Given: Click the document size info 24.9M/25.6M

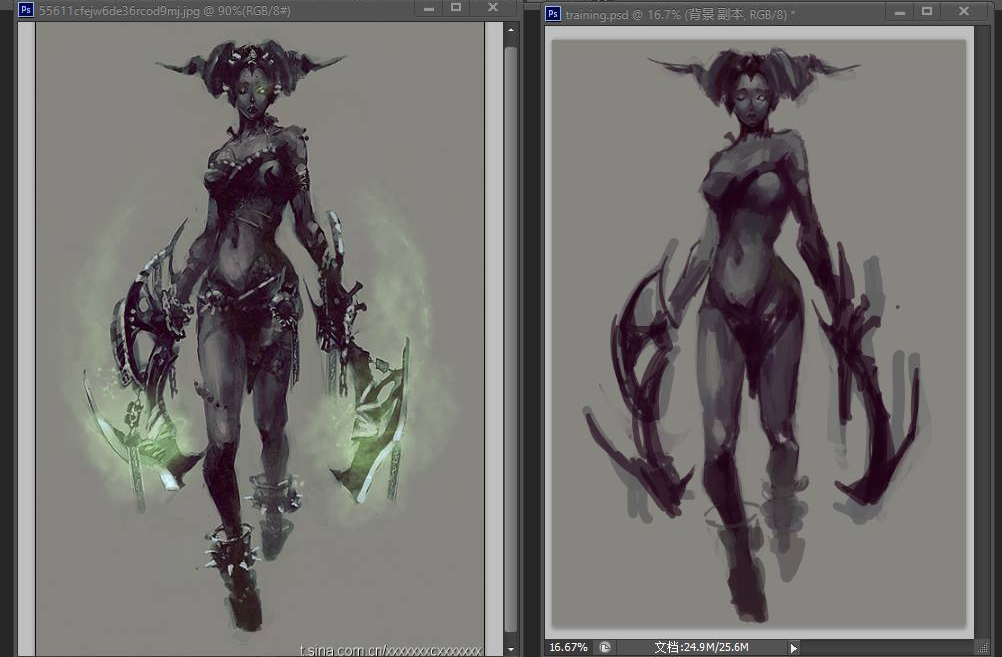Looking at the screenshot, I should (x=702, y=647).
